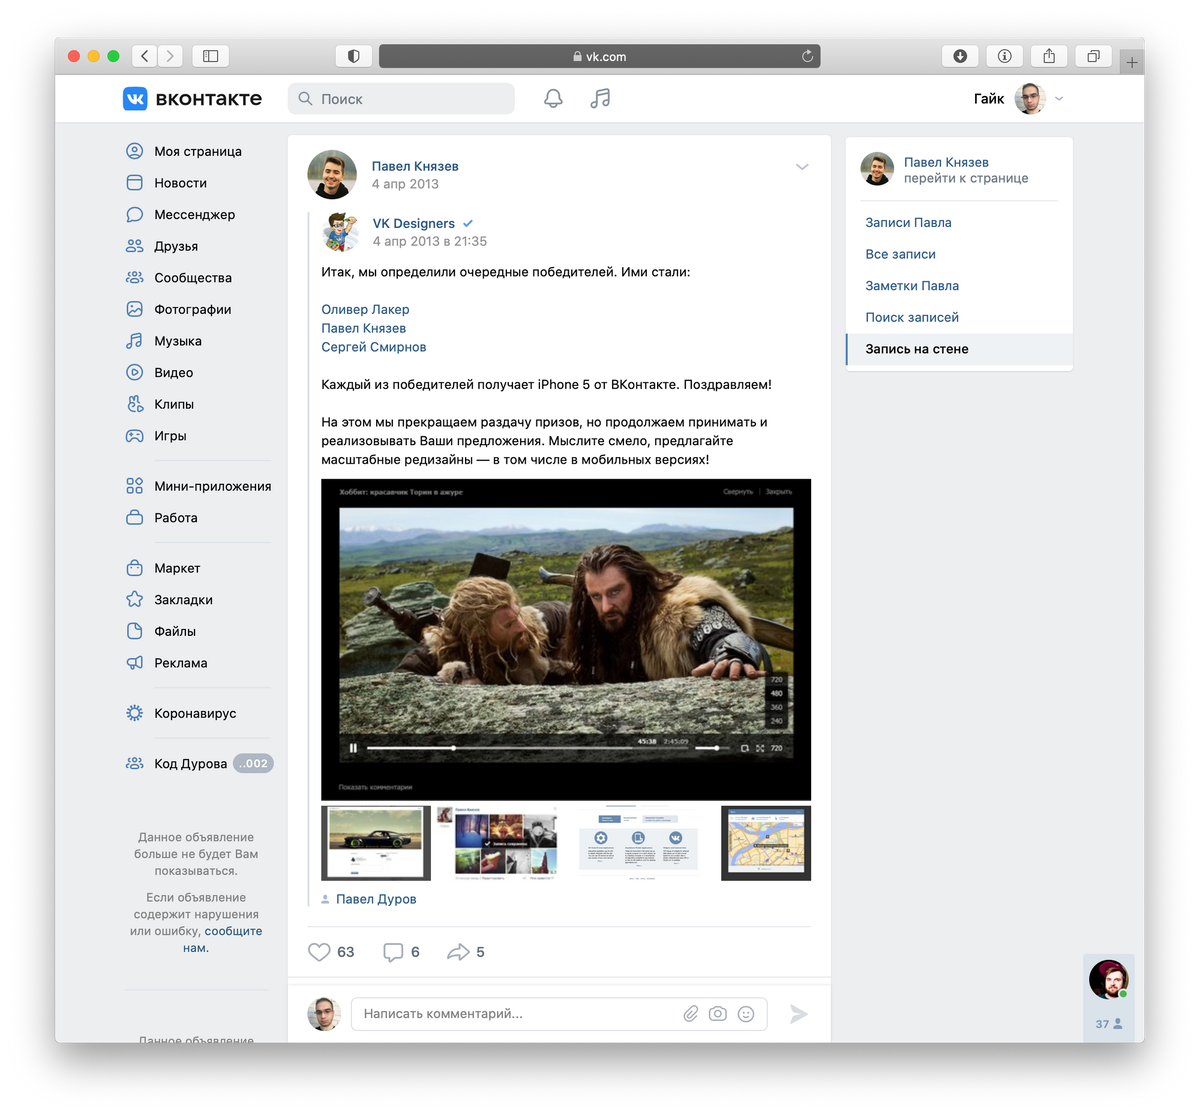Click Safari privacy shield icon
Viewport: 1200px width, 1116px height.
353,56
